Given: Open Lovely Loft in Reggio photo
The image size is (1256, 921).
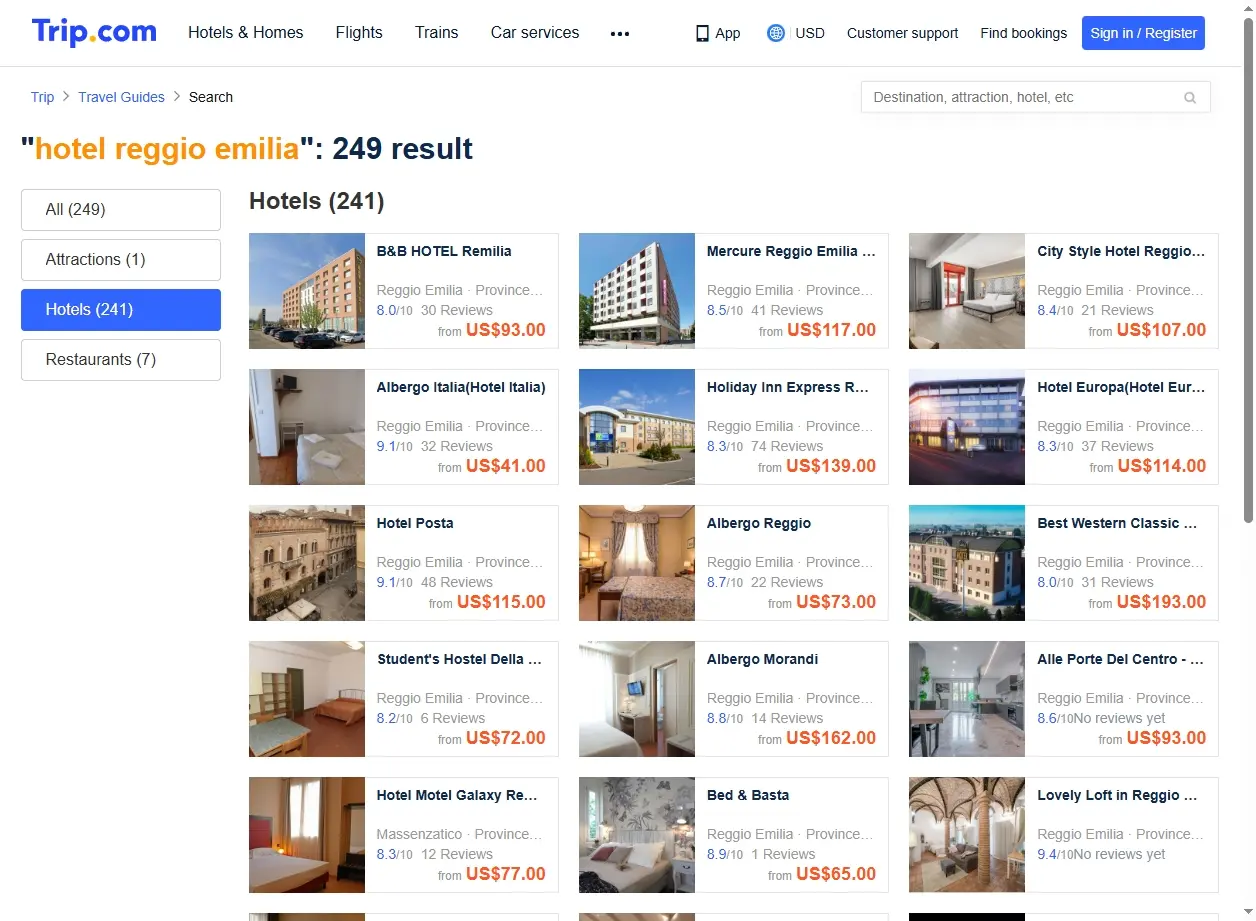Looking at the screenshot, I should pyautogui.click(x=967, y=835).
